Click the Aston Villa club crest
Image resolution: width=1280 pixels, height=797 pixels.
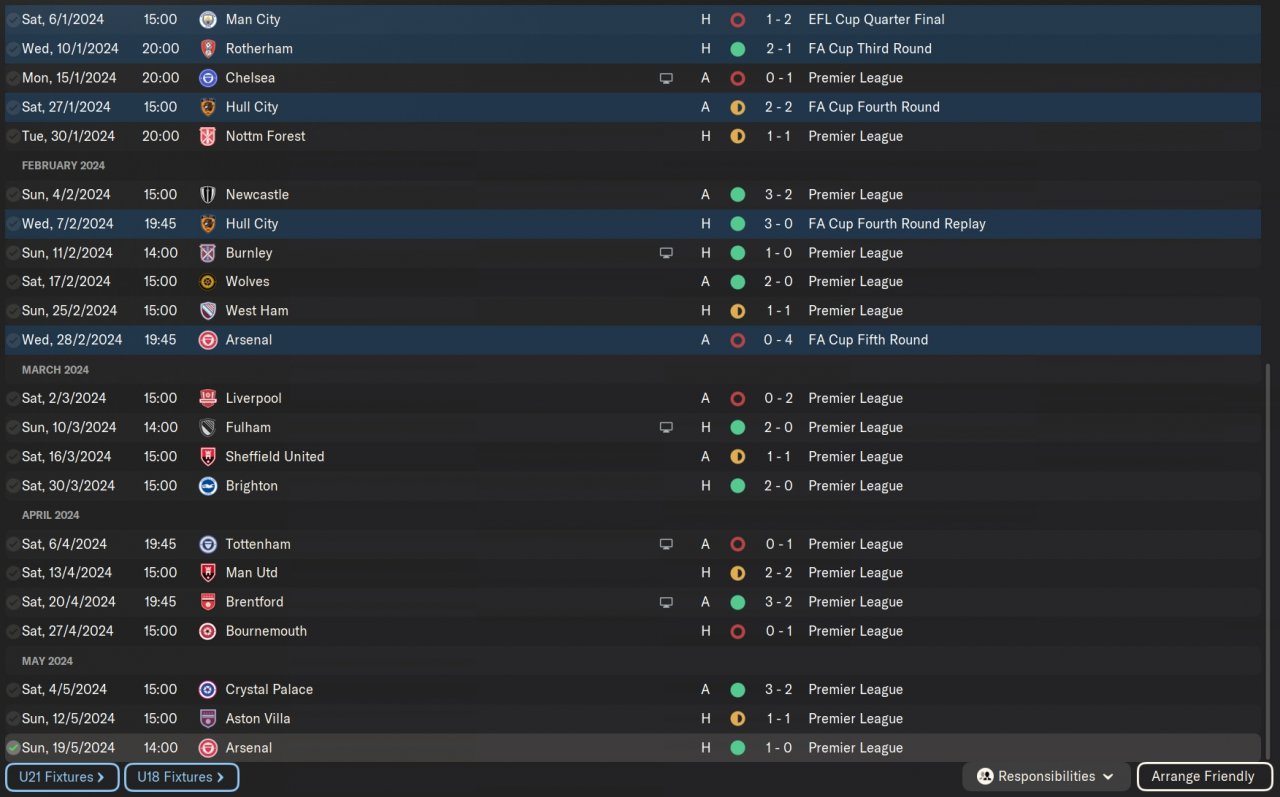click(x=208, y=719)
